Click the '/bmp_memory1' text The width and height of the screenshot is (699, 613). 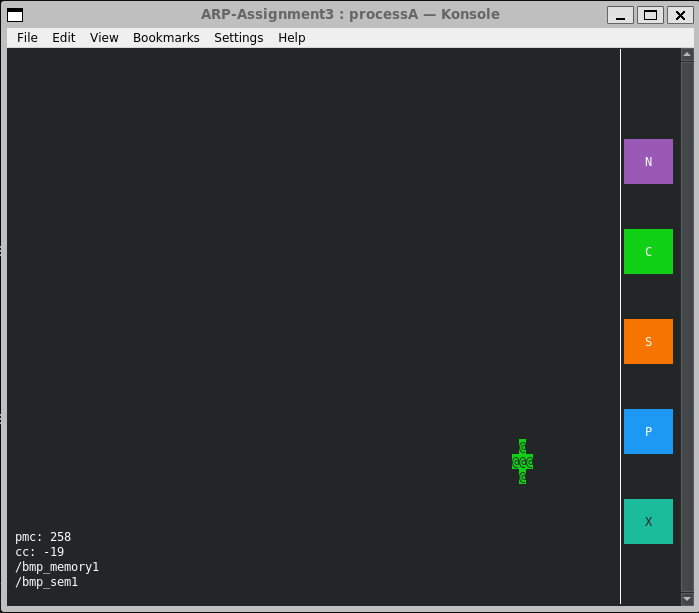57,567
